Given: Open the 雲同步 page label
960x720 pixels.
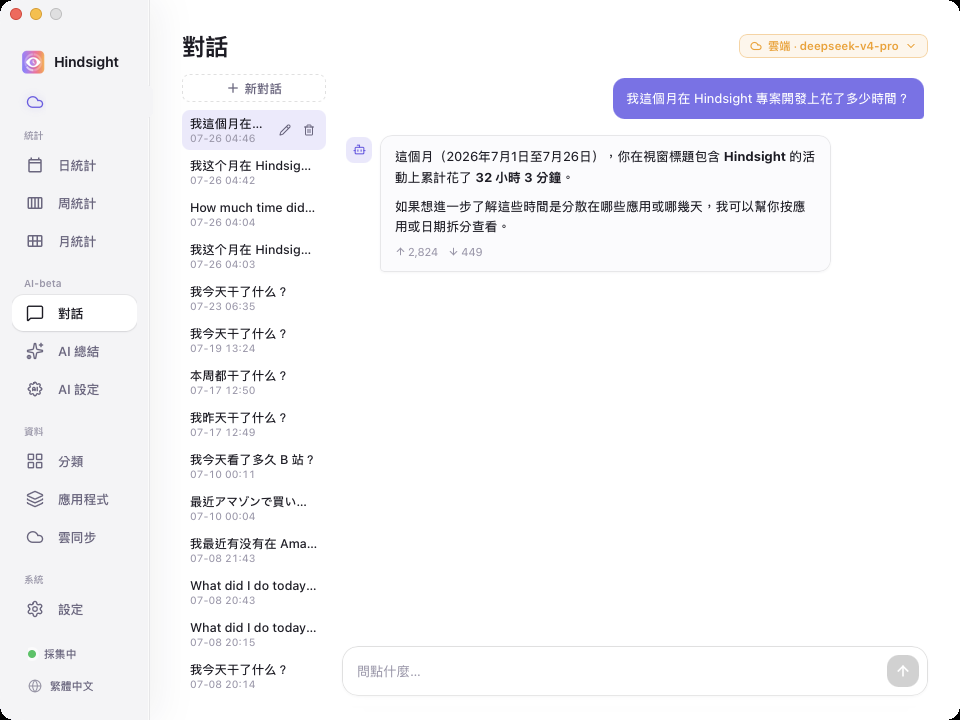Looking at the screenshot, I should 77,538.
